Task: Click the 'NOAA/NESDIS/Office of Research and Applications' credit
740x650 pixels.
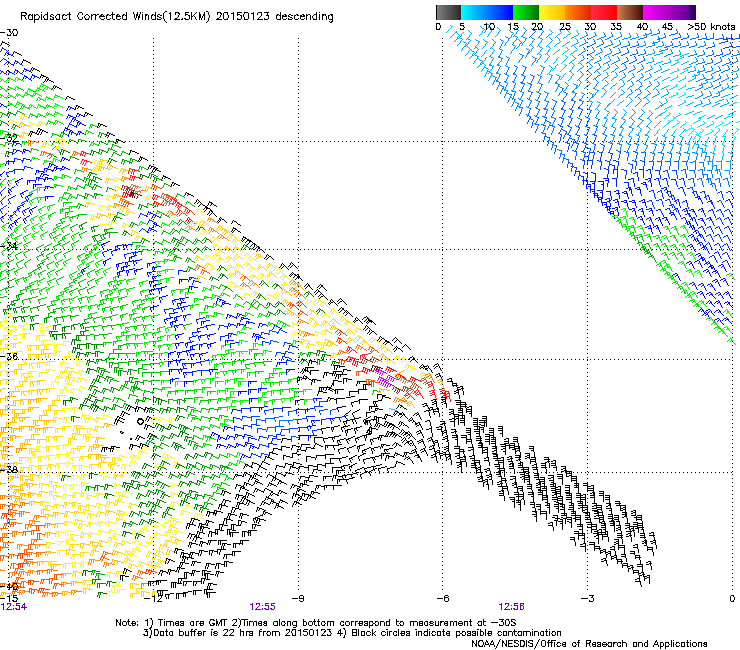Action: [x=589, y=644]
